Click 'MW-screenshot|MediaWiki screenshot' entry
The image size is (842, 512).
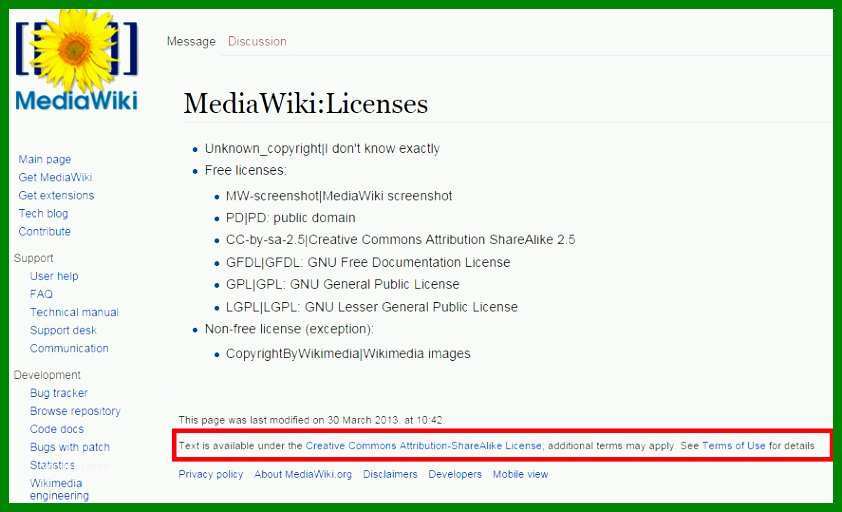tap(339, 196)
